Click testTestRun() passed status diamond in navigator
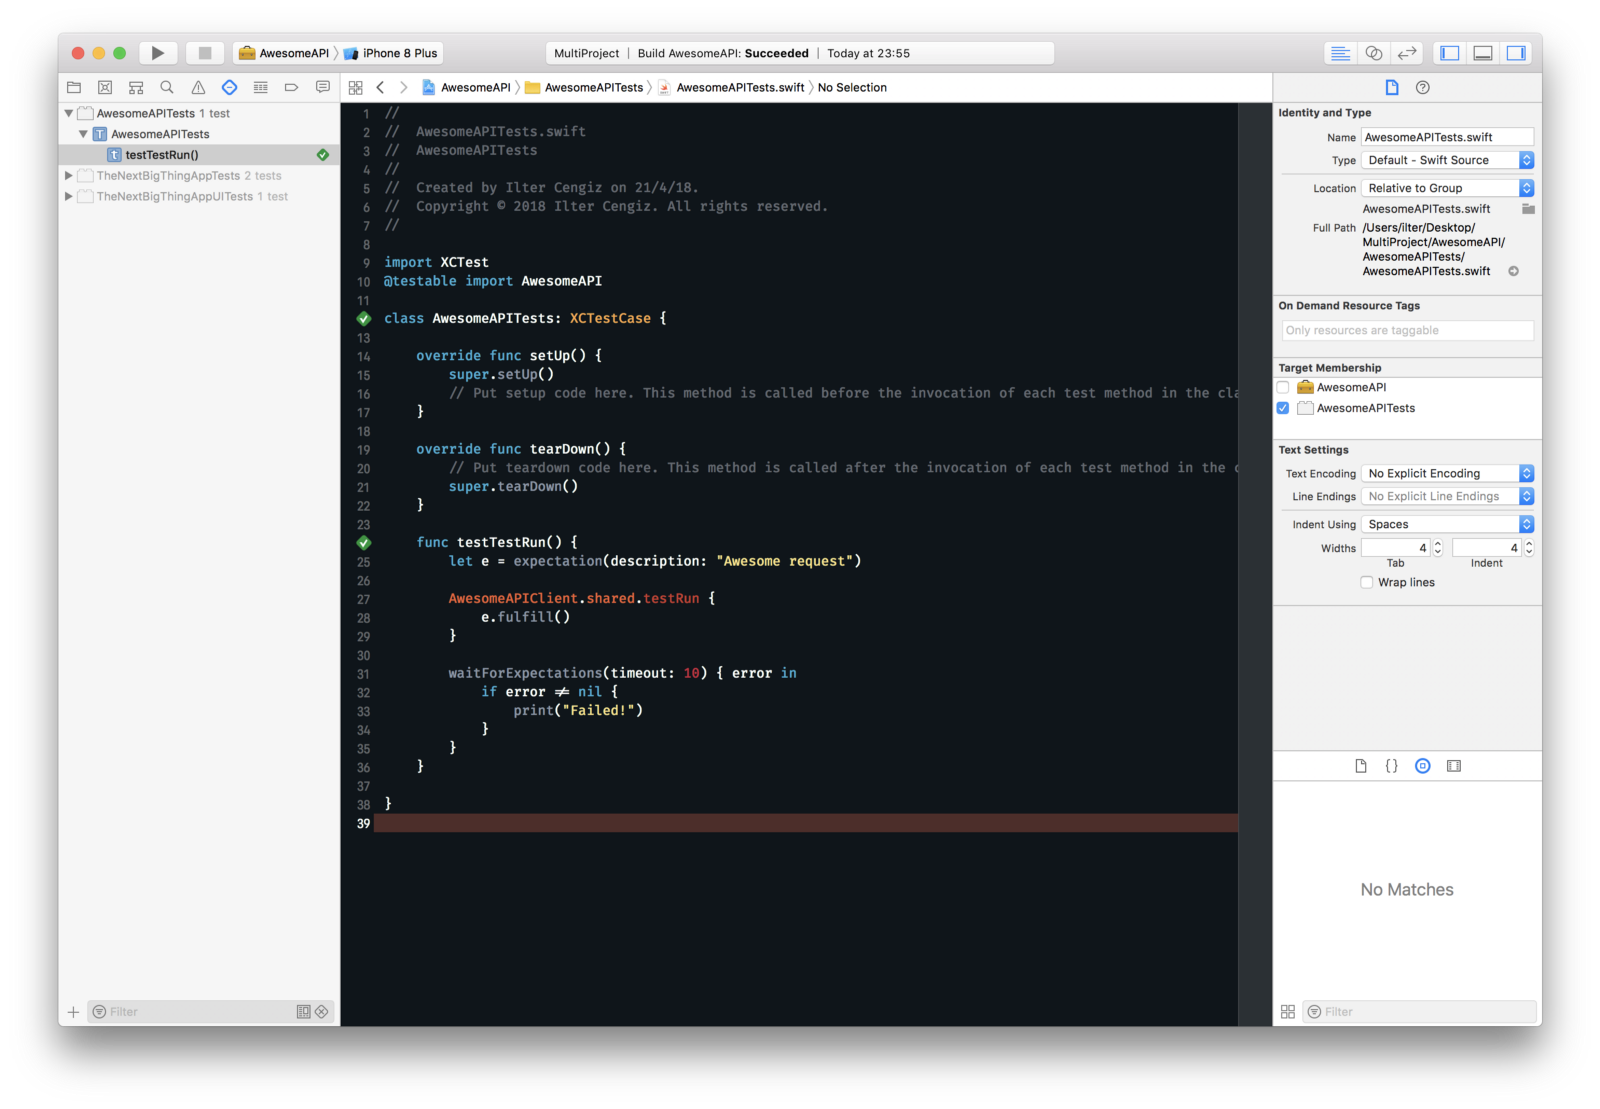Viewport: 1600px width, 1109px height. 323,155
